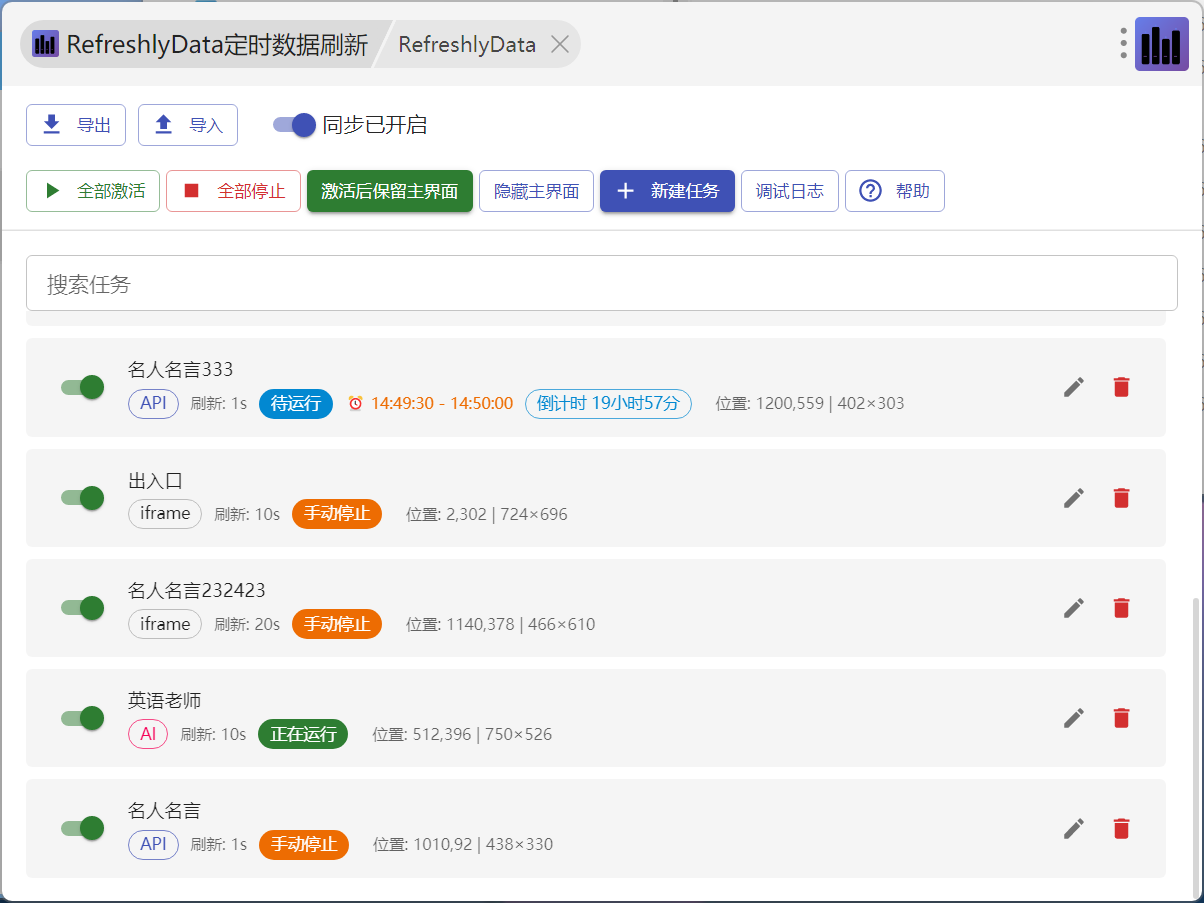This screenshot has height=903, width=1204.
Task: Close the RefreshlyData tab
Action: pyautogui.click(x=560, y=44)
